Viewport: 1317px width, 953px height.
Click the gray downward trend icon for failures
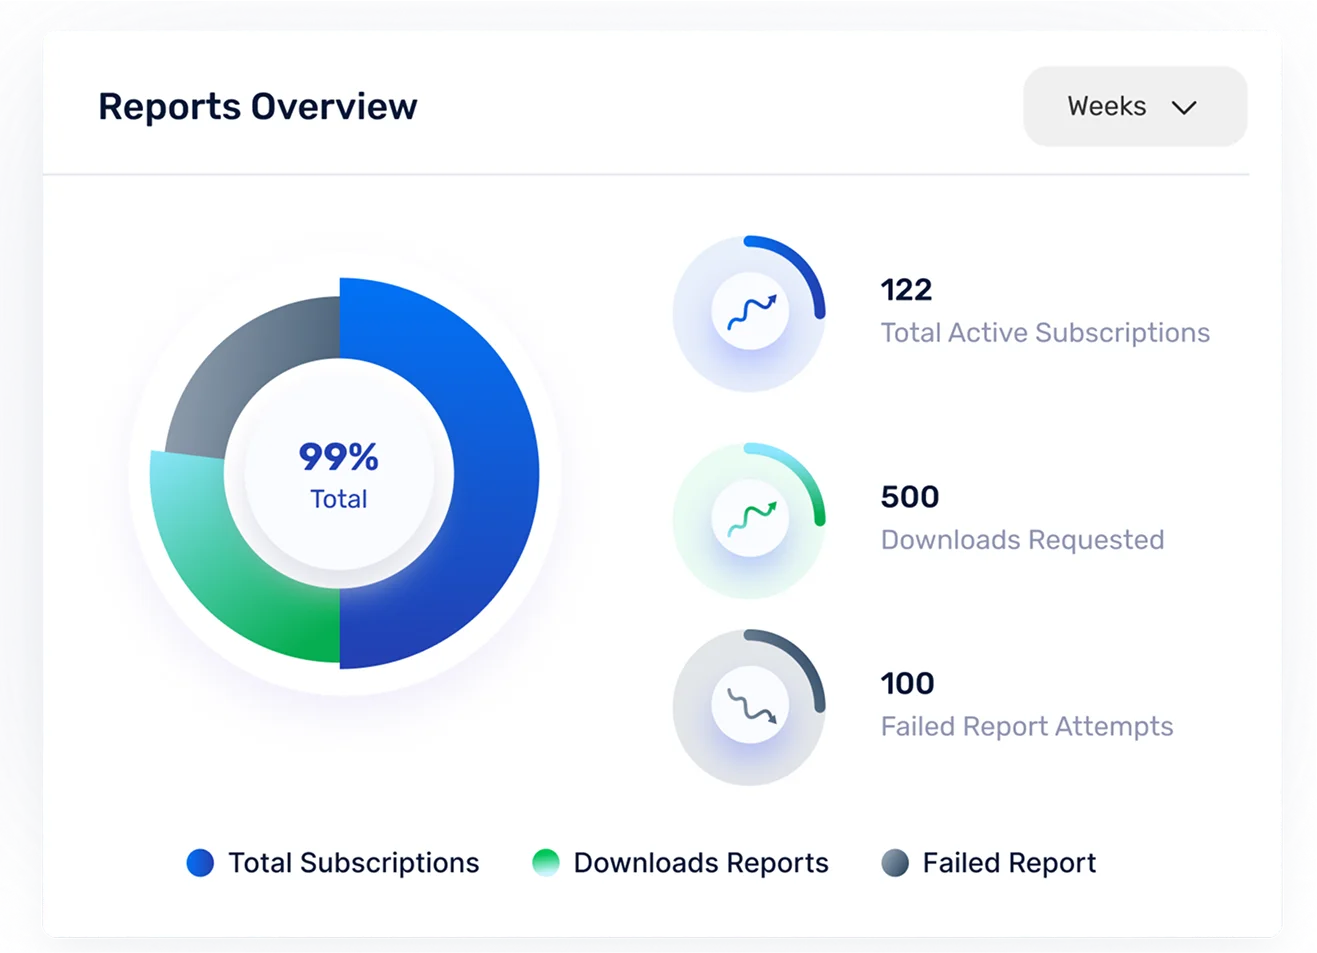click(750, 706)
